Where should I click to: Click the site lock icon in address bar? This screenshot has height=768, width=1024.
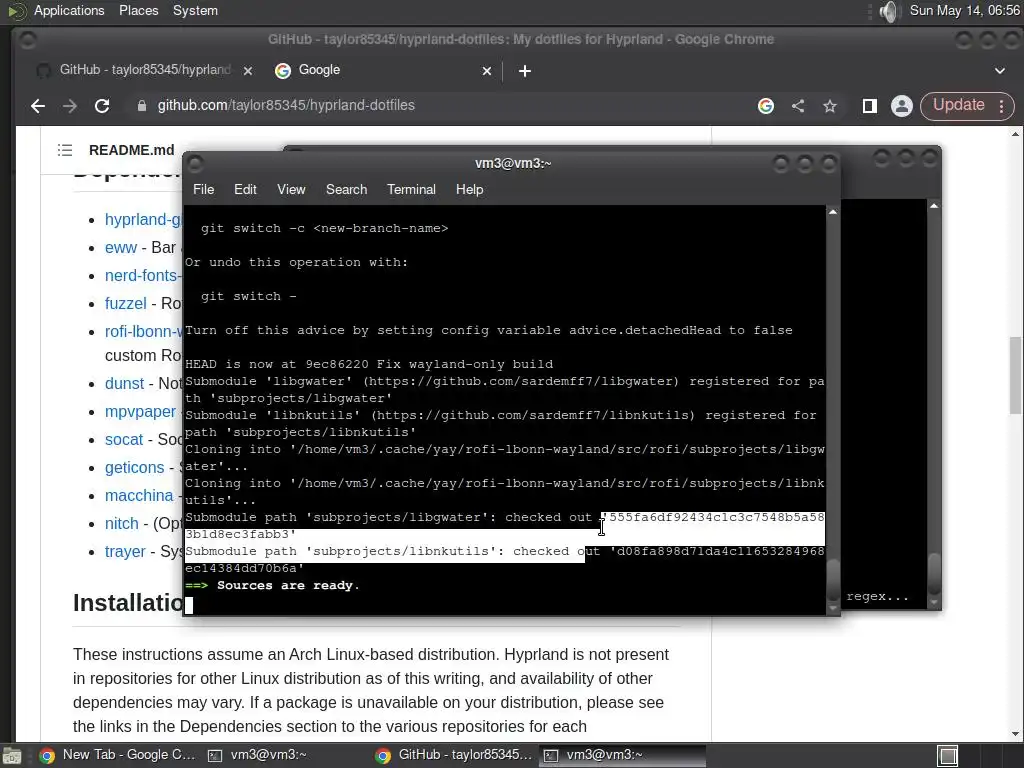pyautogui.click(x=142, y=106)
